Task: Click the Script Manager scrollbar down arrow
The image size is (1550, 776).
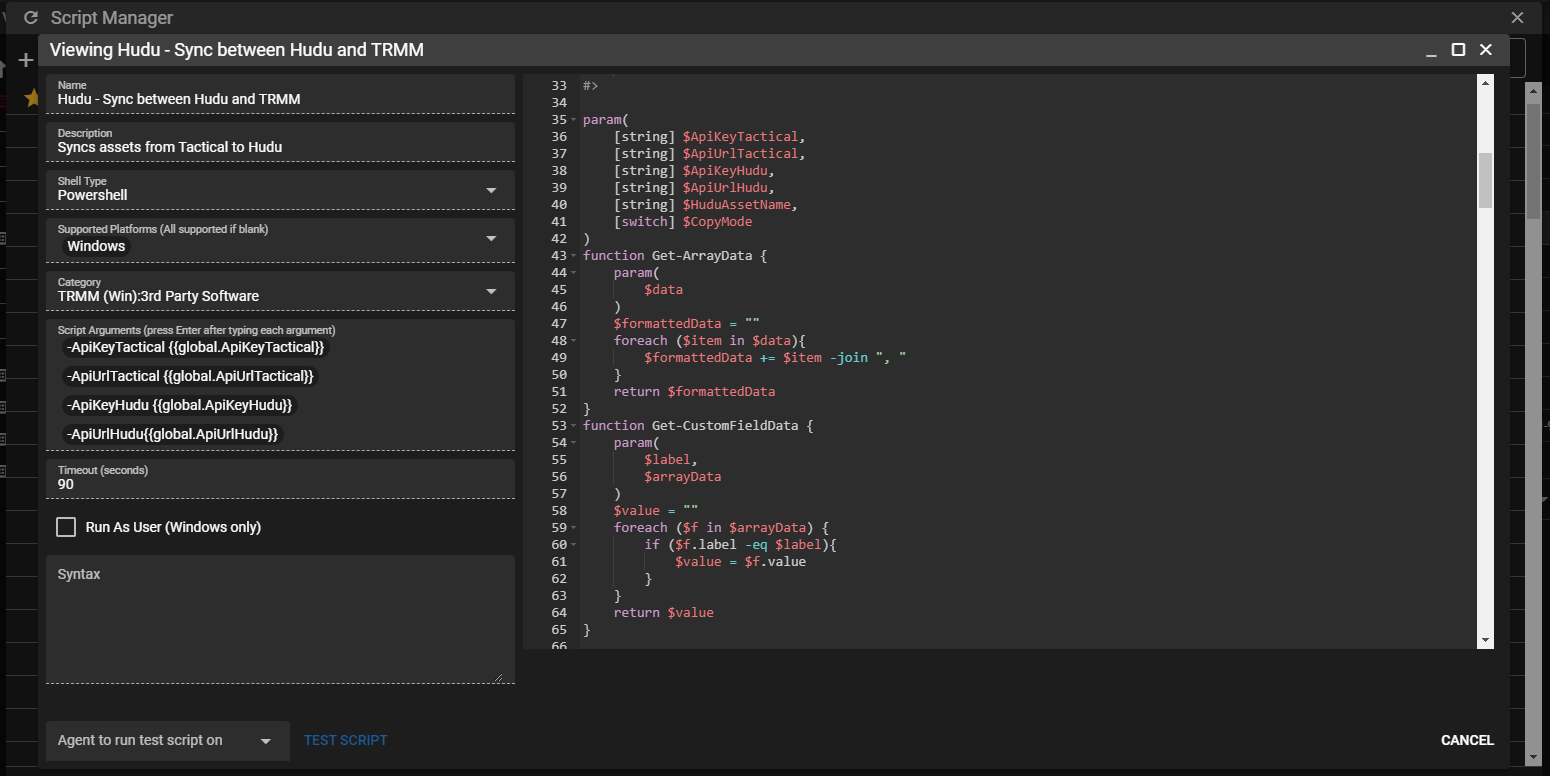Action: [x=1534, y=757]
